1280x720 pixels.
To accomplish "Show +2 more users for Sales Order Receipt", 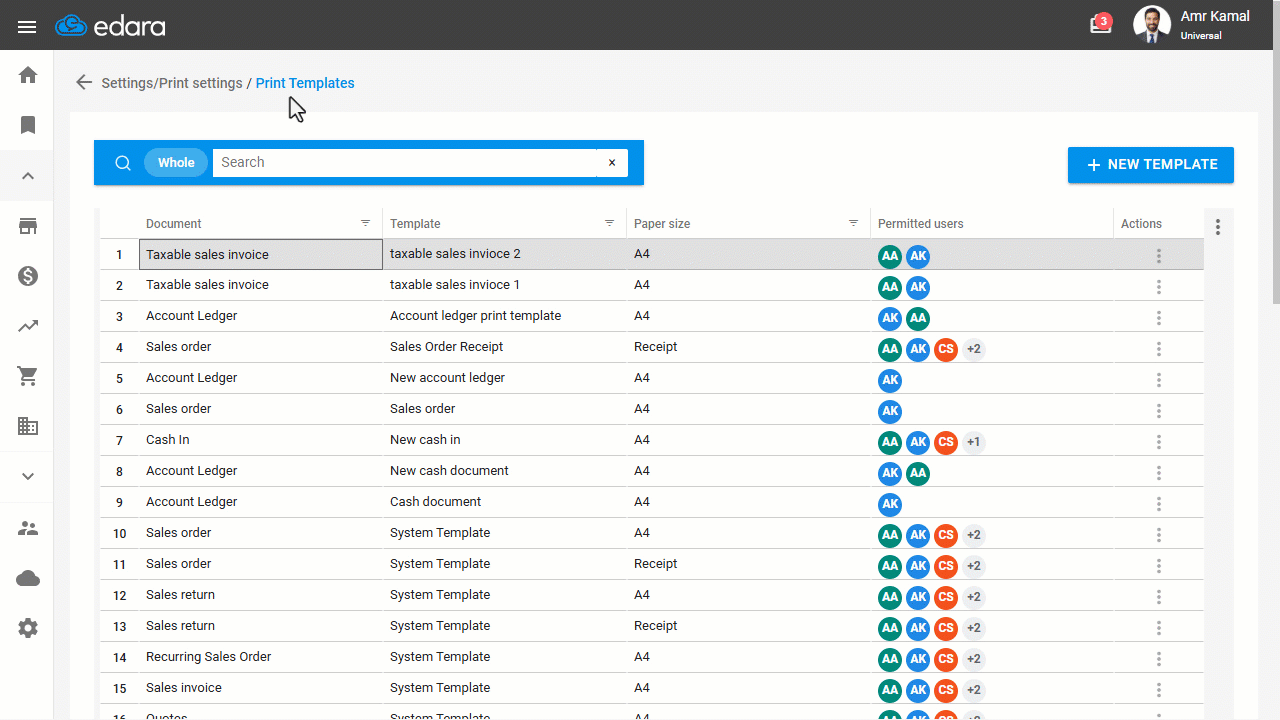I will (974, 349).
